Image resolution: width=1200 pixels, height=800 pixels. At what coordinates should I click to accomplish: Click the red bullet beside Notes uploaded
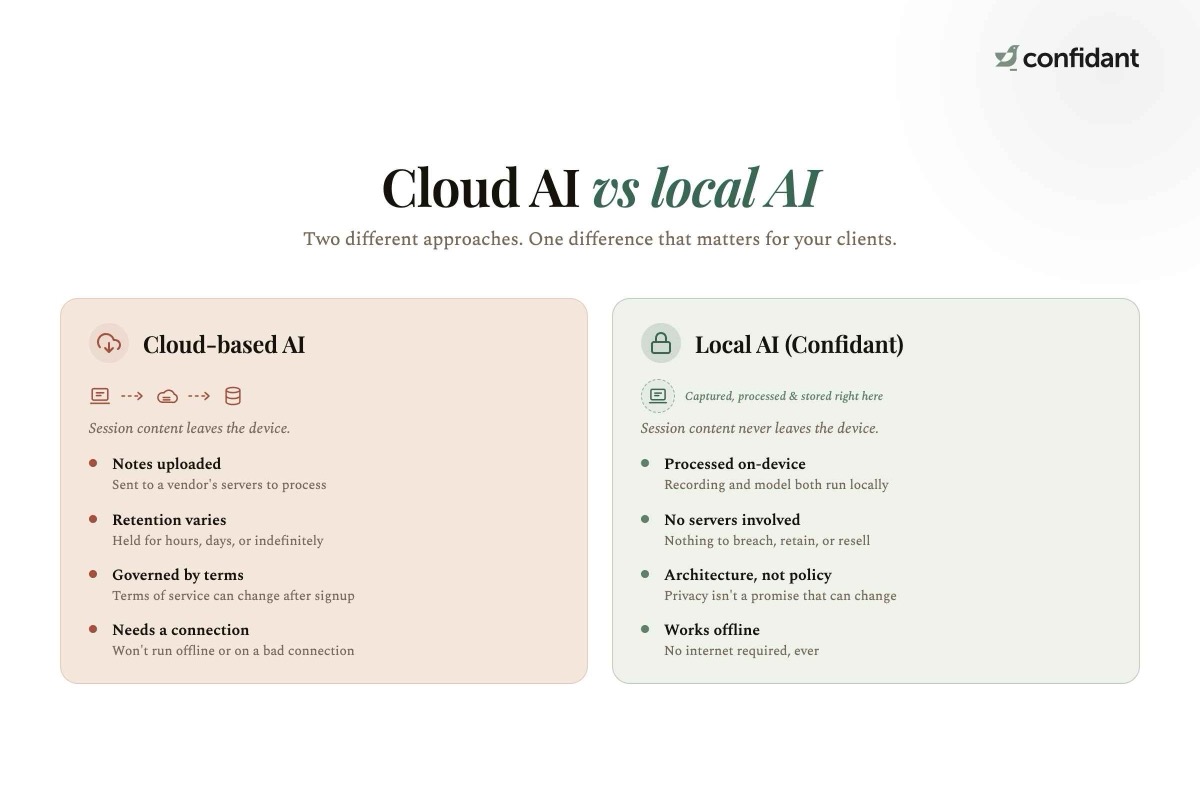93,463
